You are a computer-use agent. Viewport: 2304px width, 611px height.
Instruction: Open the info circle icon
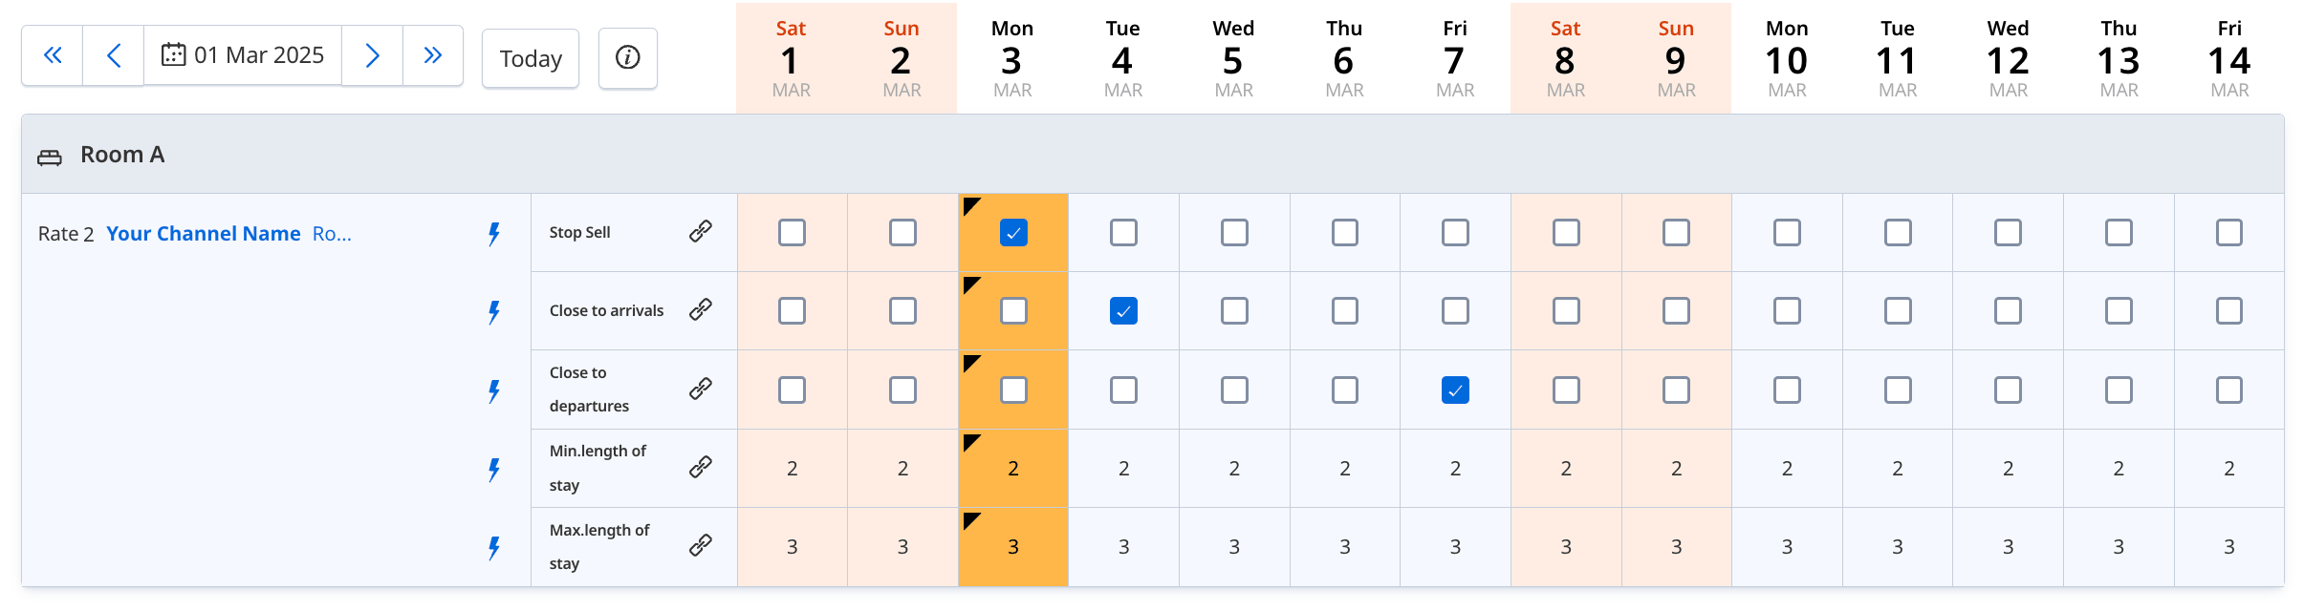point(628,58)
